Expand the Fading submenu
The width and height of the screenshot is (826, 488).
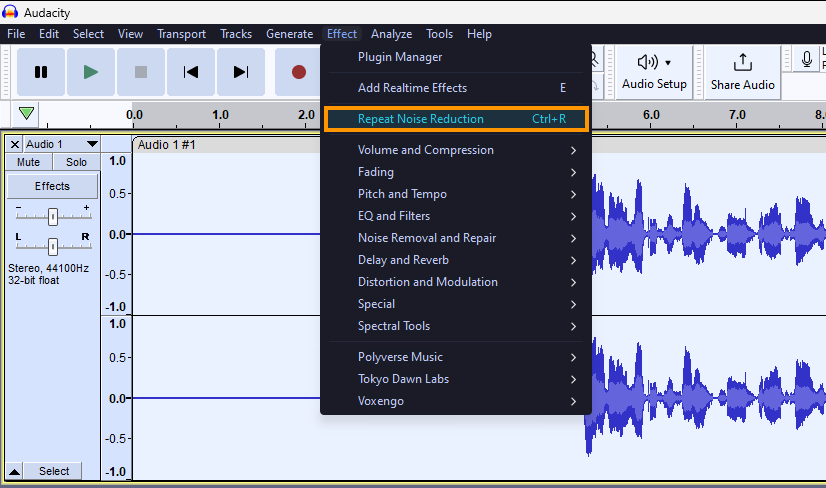click(x=456, y=172)
